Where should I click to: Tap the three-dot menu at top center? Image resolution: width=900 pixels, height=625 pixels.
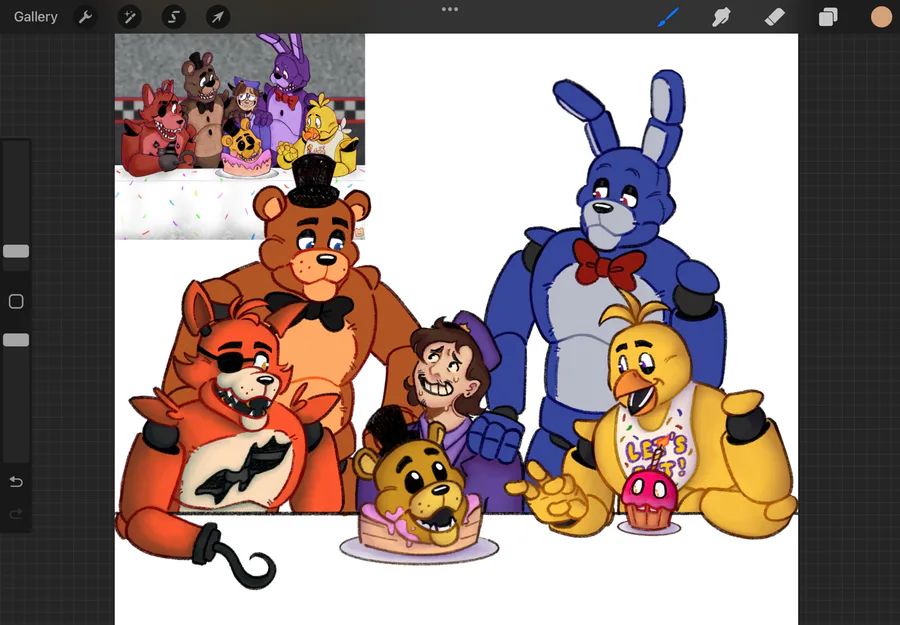click(x=450, y=9)
